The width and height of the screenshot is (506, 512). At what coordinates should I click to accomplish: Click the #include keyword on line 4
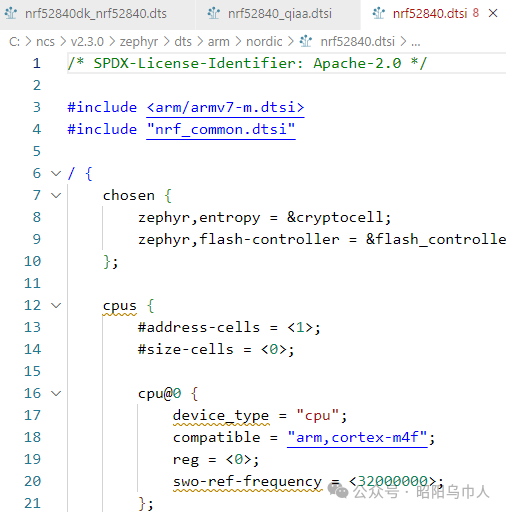click(102, 130)
